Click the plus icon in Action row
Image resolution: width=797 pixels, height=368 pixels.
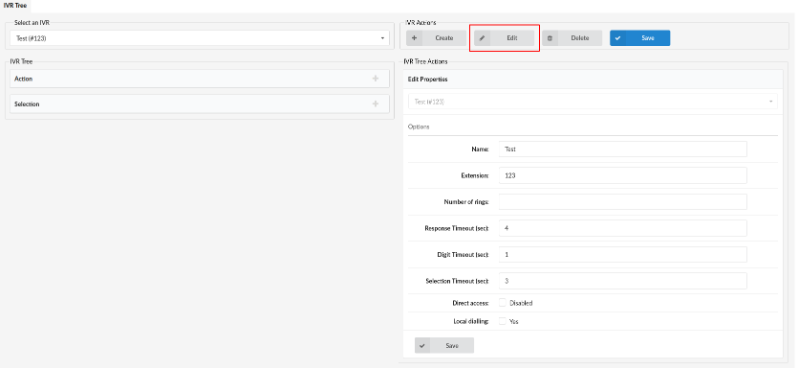tap(375, 79)
